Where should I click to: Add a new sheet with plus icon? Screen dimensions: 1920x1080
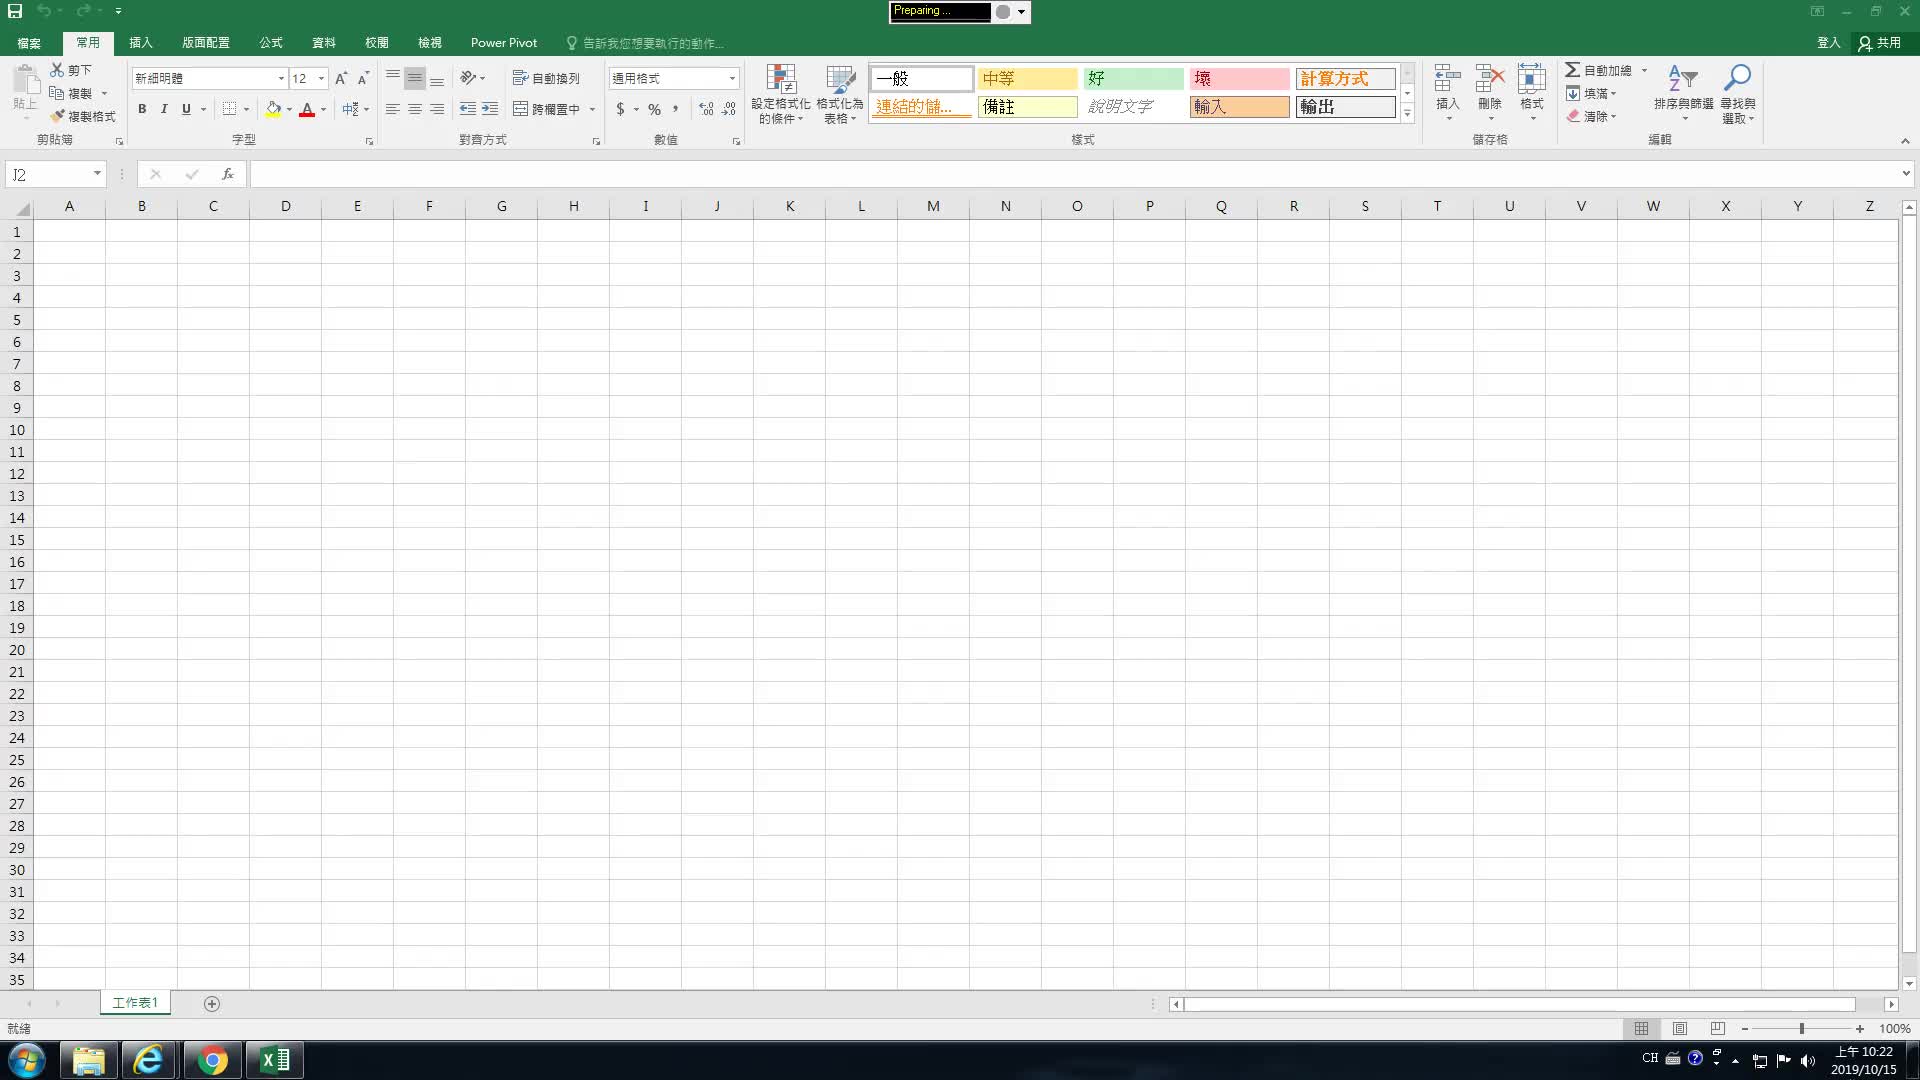click(x=212, y=1003)
